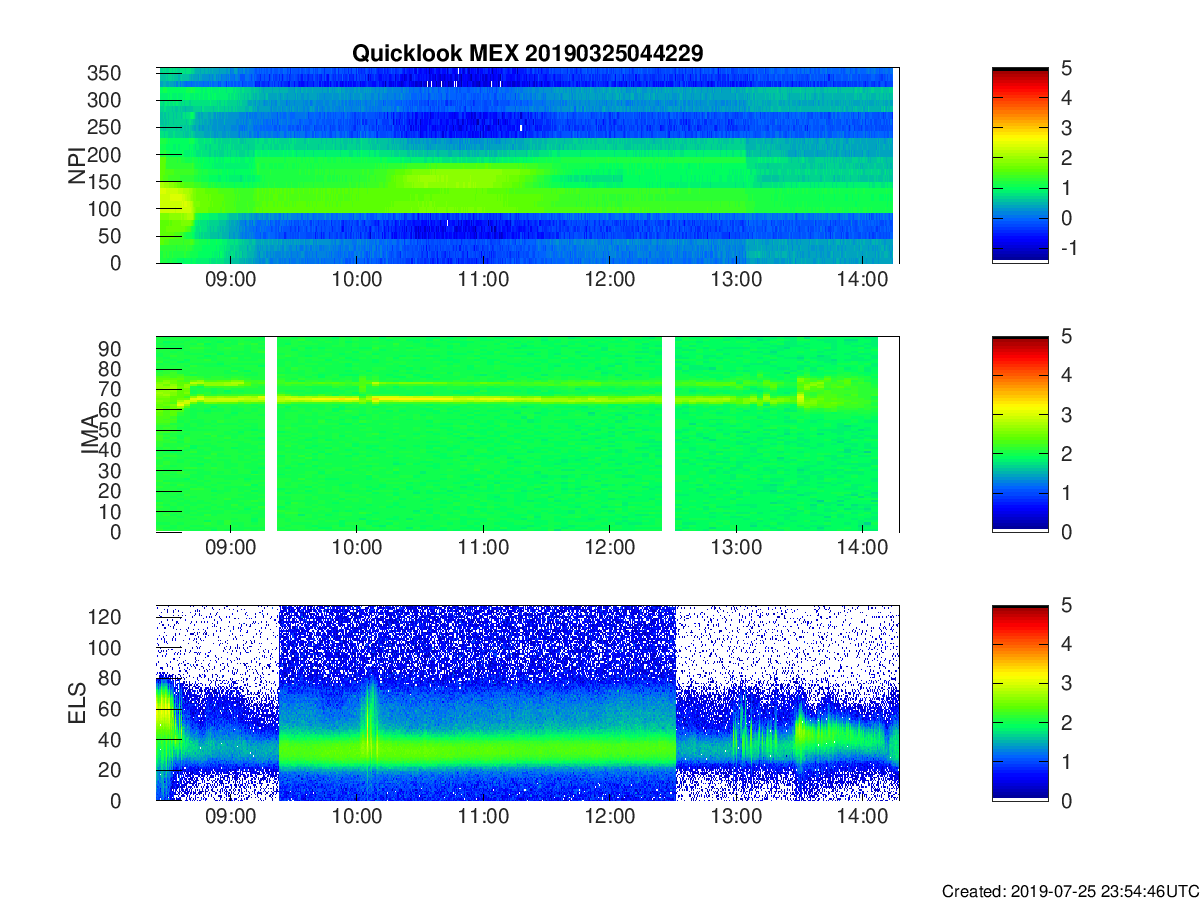Click the 13:00 label under the IMA plot
This screenshot has height=900, width=1200.
tap(736, 549)
